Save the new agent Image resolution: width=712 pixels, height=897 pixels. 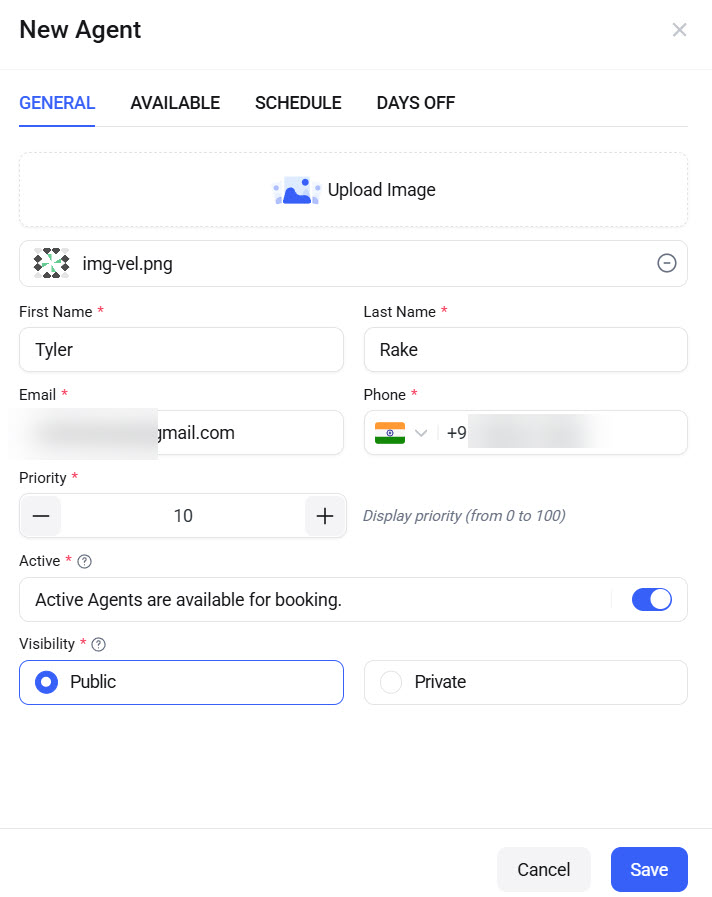(649, 869)
